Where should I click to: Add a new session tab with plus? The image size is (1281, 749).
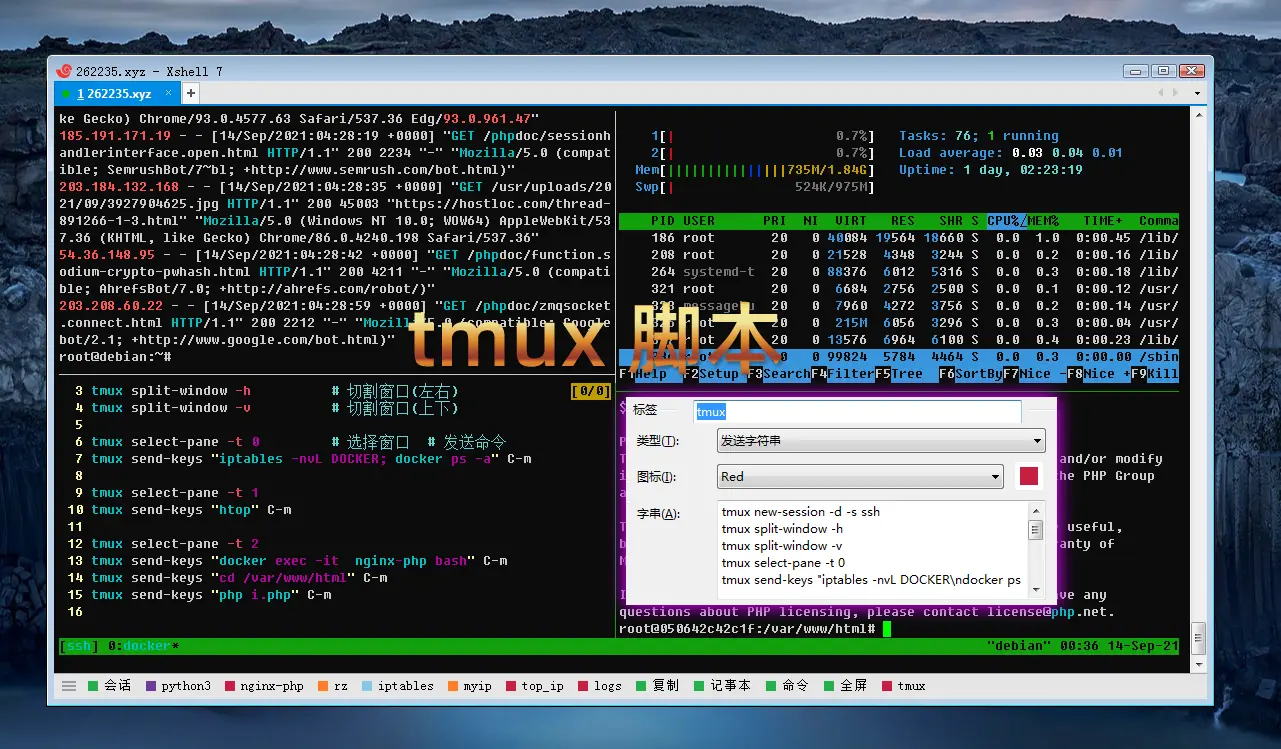190,93
